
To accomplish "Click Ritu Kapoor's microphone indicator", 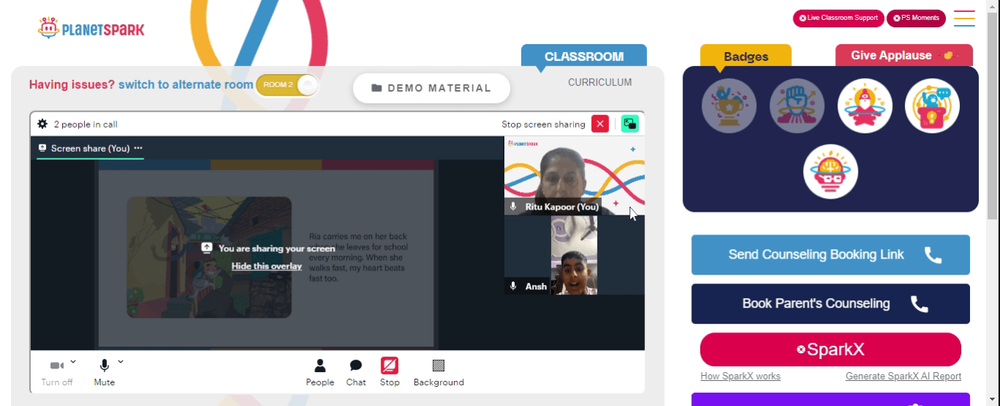I will pos(513,207).
